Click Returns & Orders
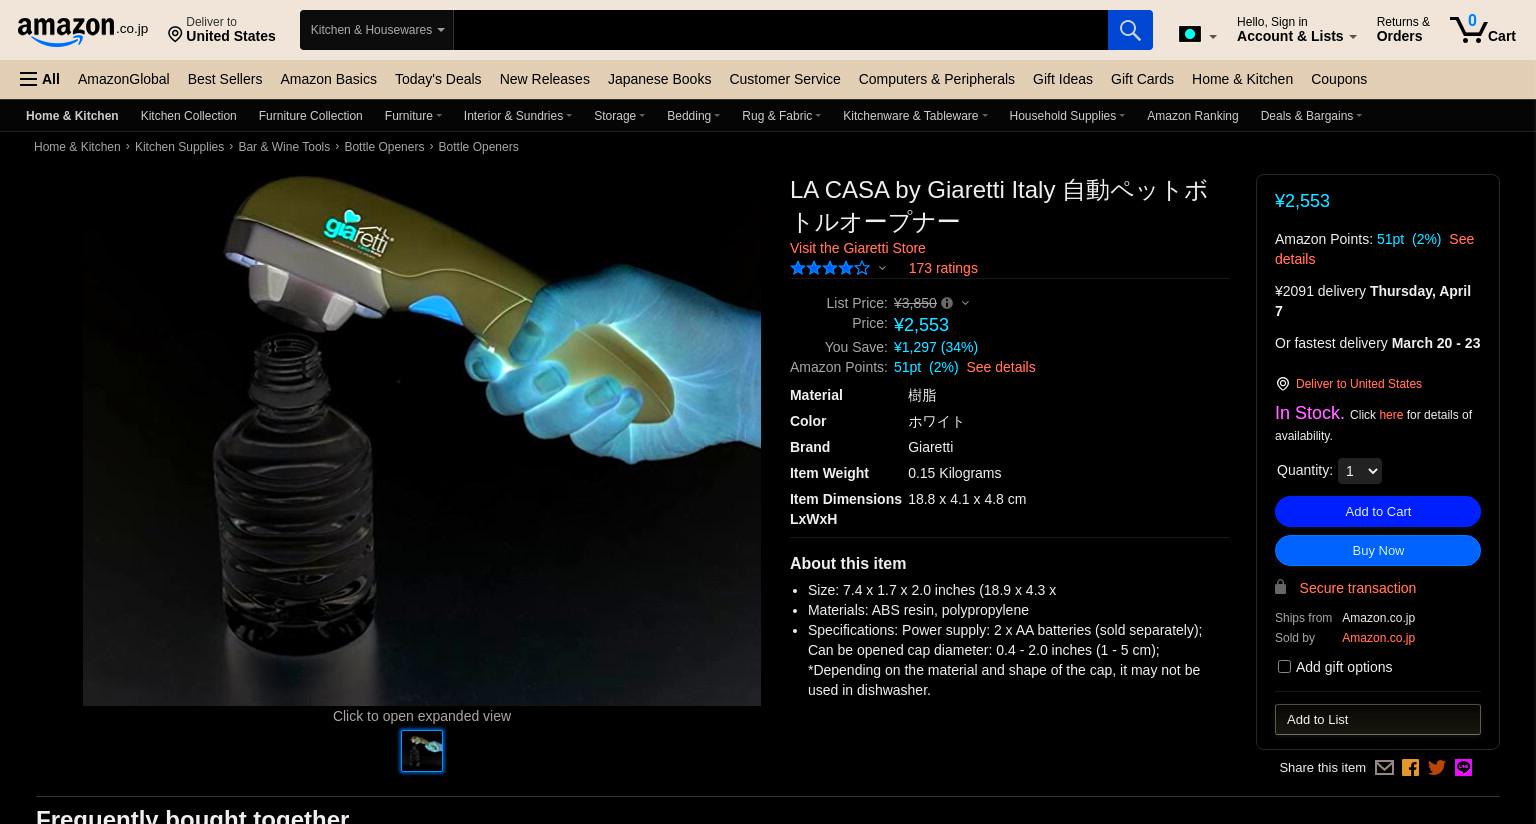 coord(1403,29)
